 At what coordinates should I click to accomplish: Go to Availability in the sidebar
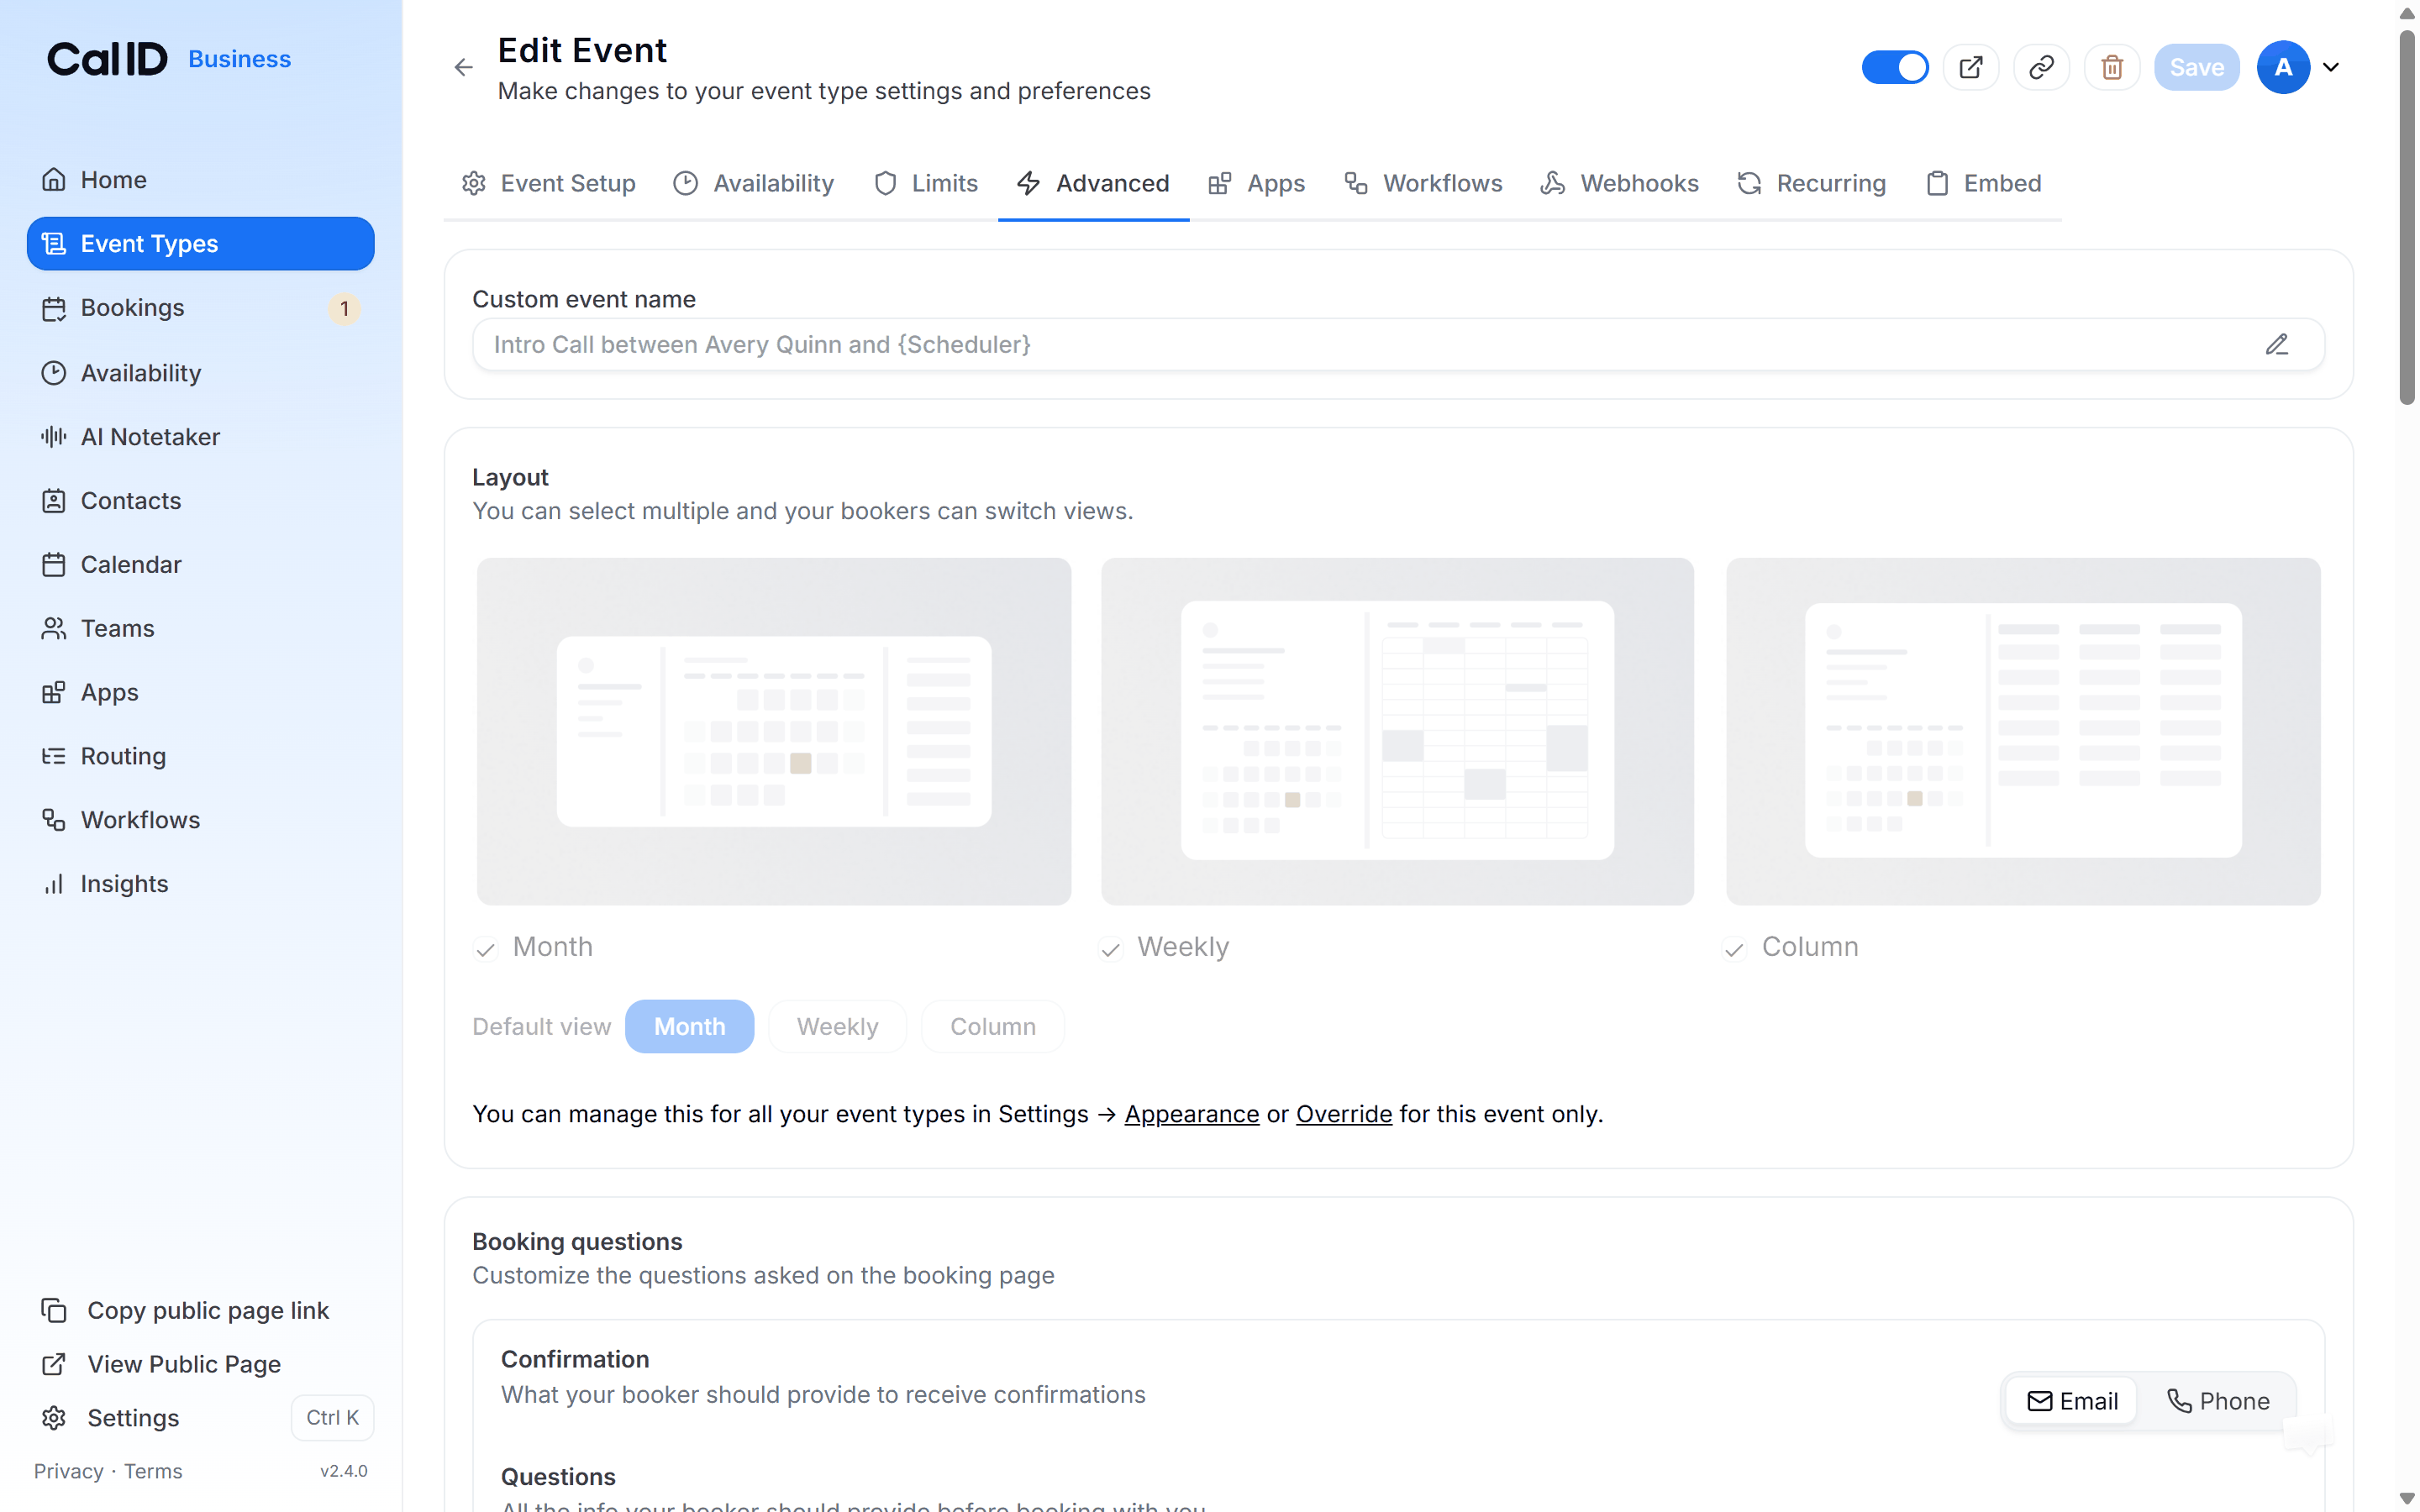coord(200,373)
